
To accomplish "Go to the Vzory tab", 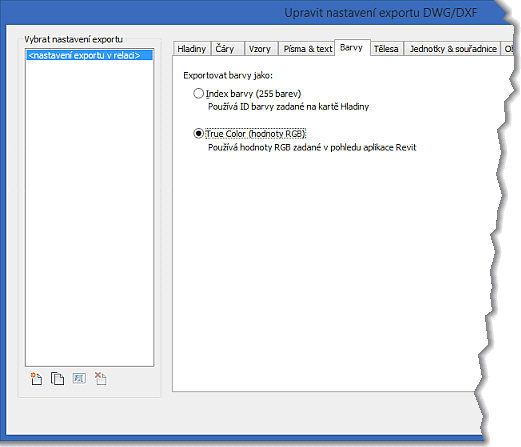I will (x=260, y=49).
